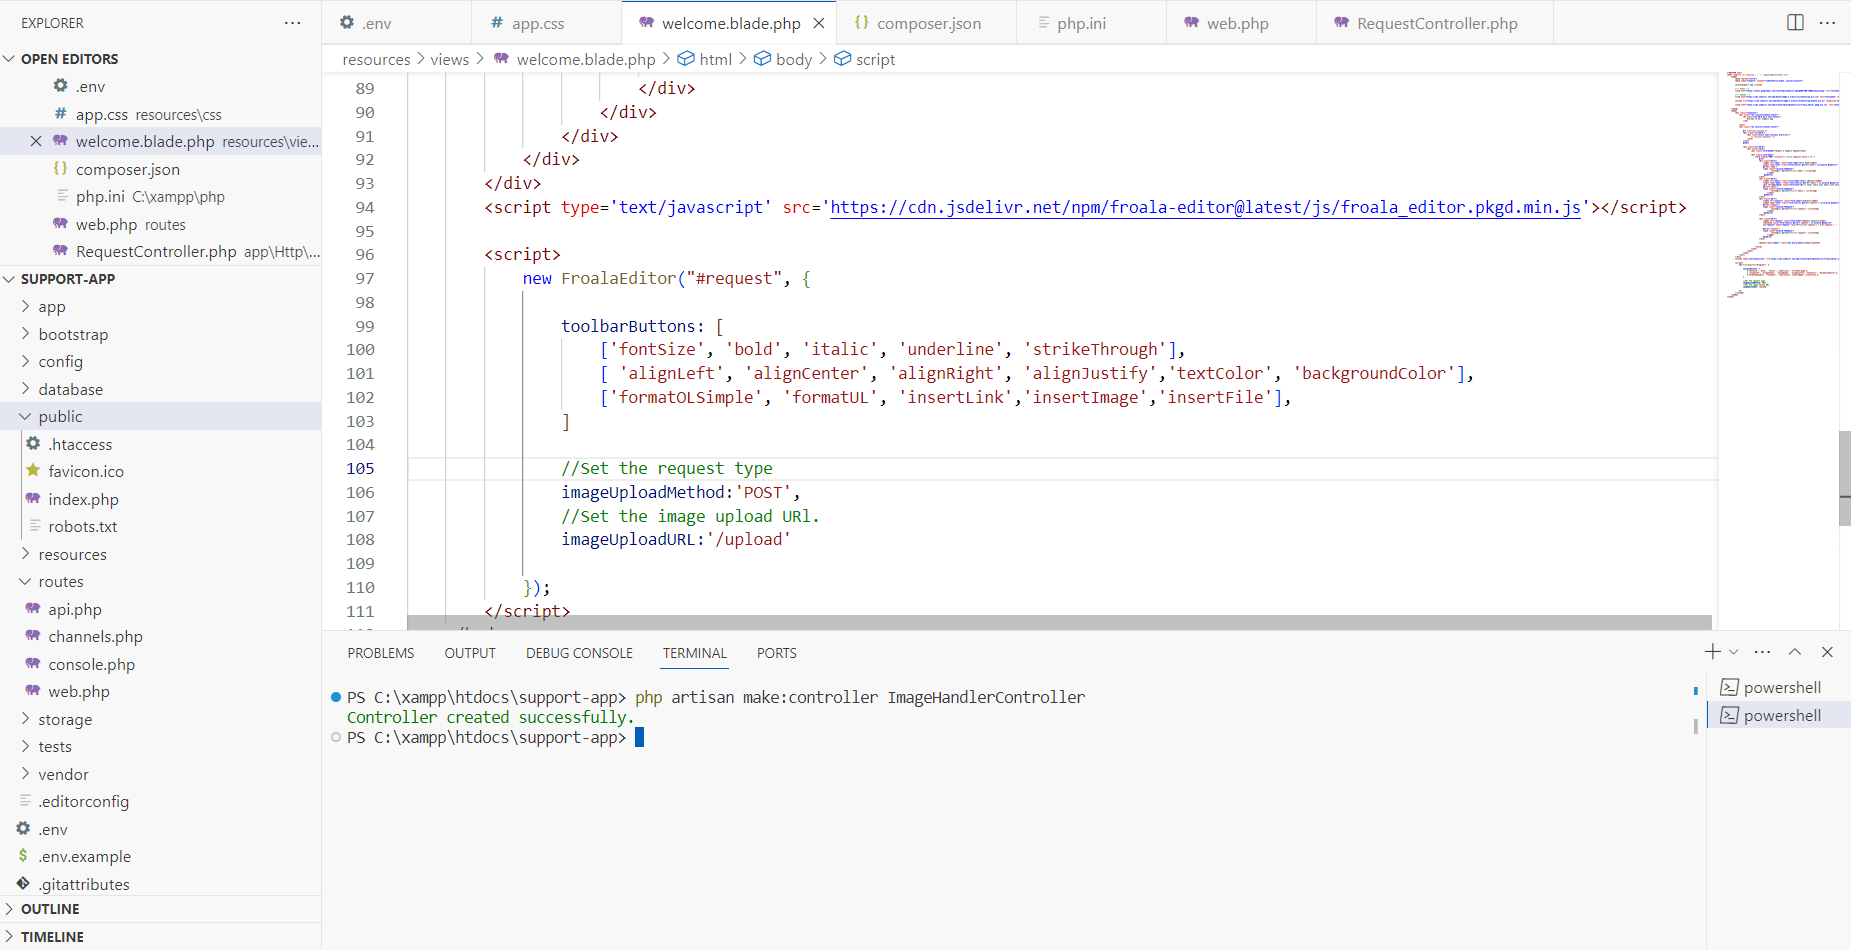Close the welcome.blade.php editor tab

[x=819, y=22]
